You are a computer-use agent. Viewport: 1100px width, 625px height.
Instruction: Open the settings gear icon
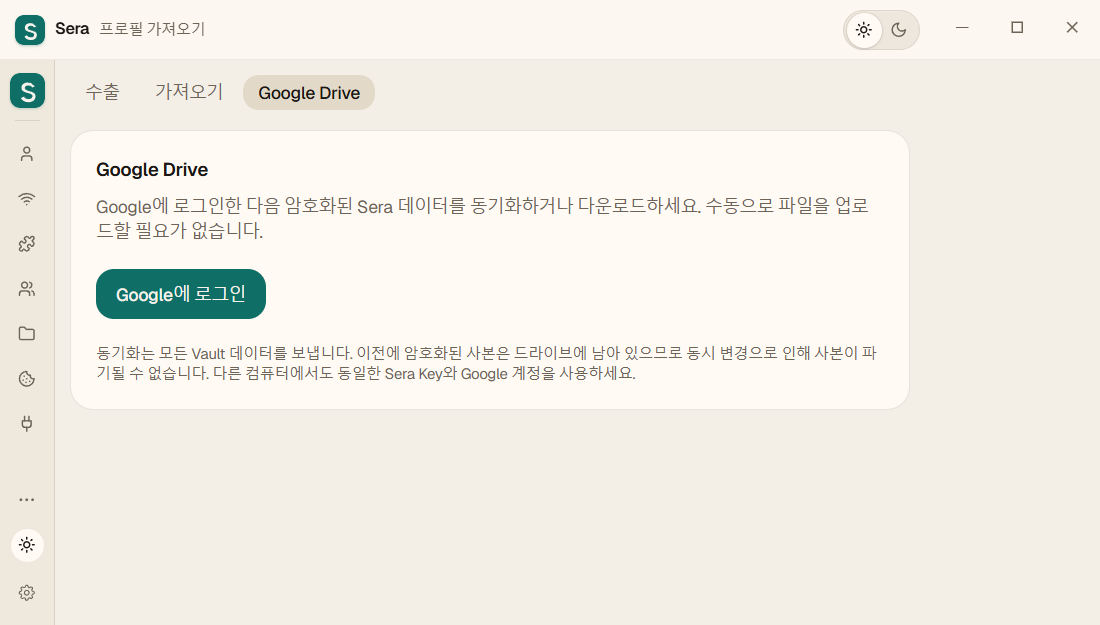click(x=27, y=593)
